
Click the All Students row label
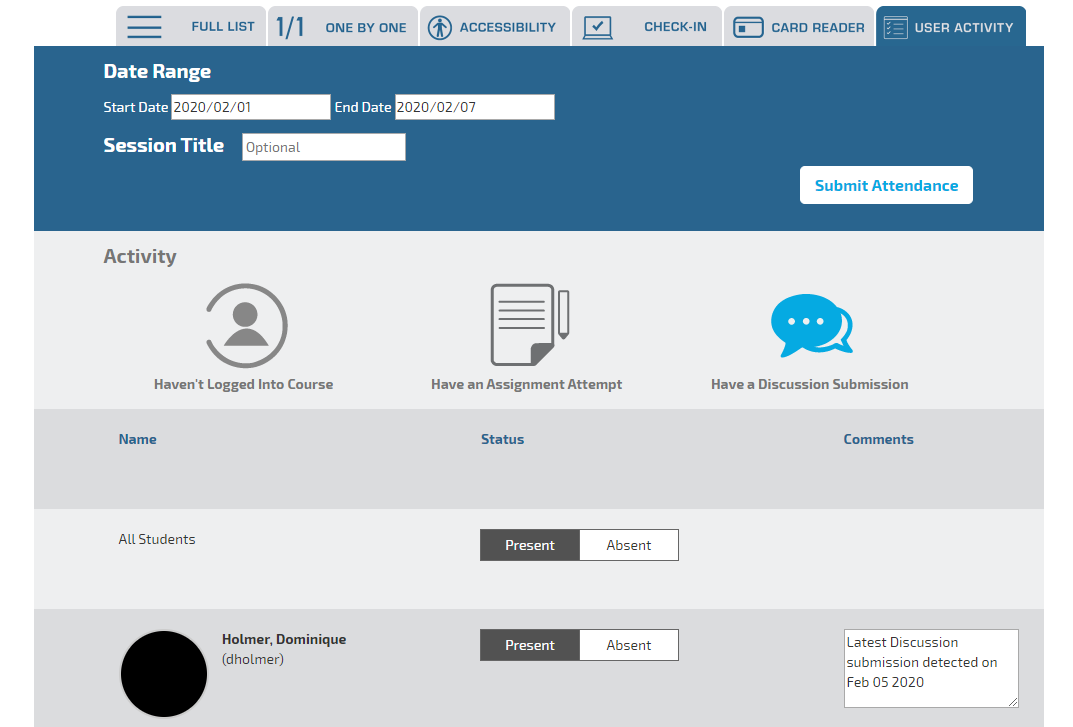(x=157, y=539)
